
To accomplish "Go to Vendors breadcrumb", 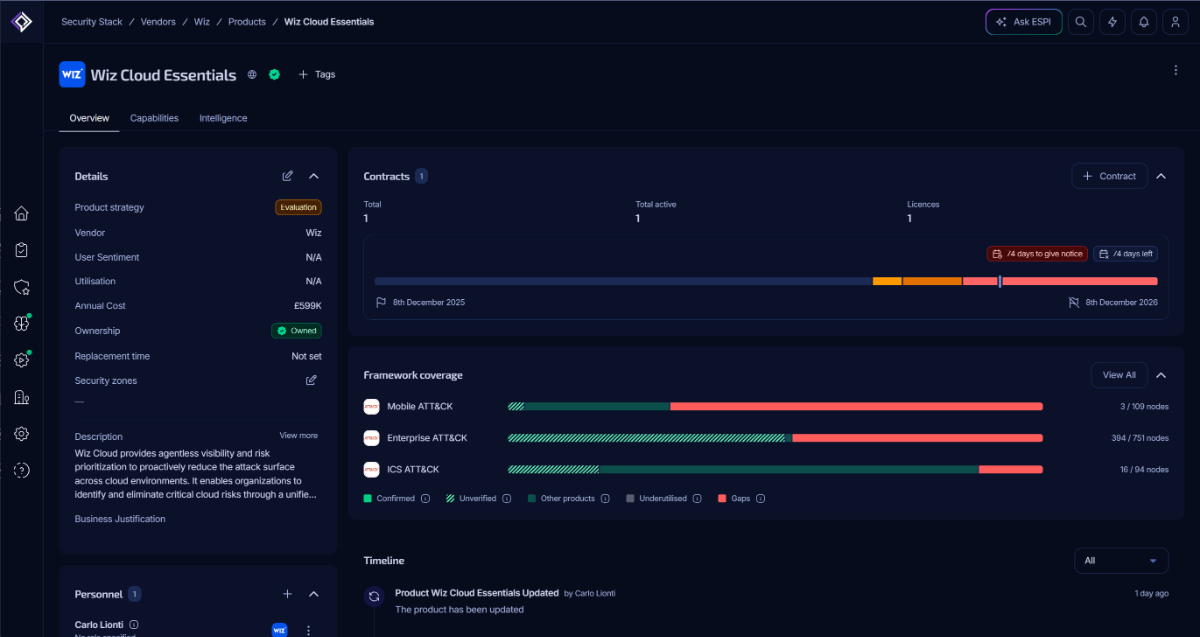I will (x=158, y=22).
